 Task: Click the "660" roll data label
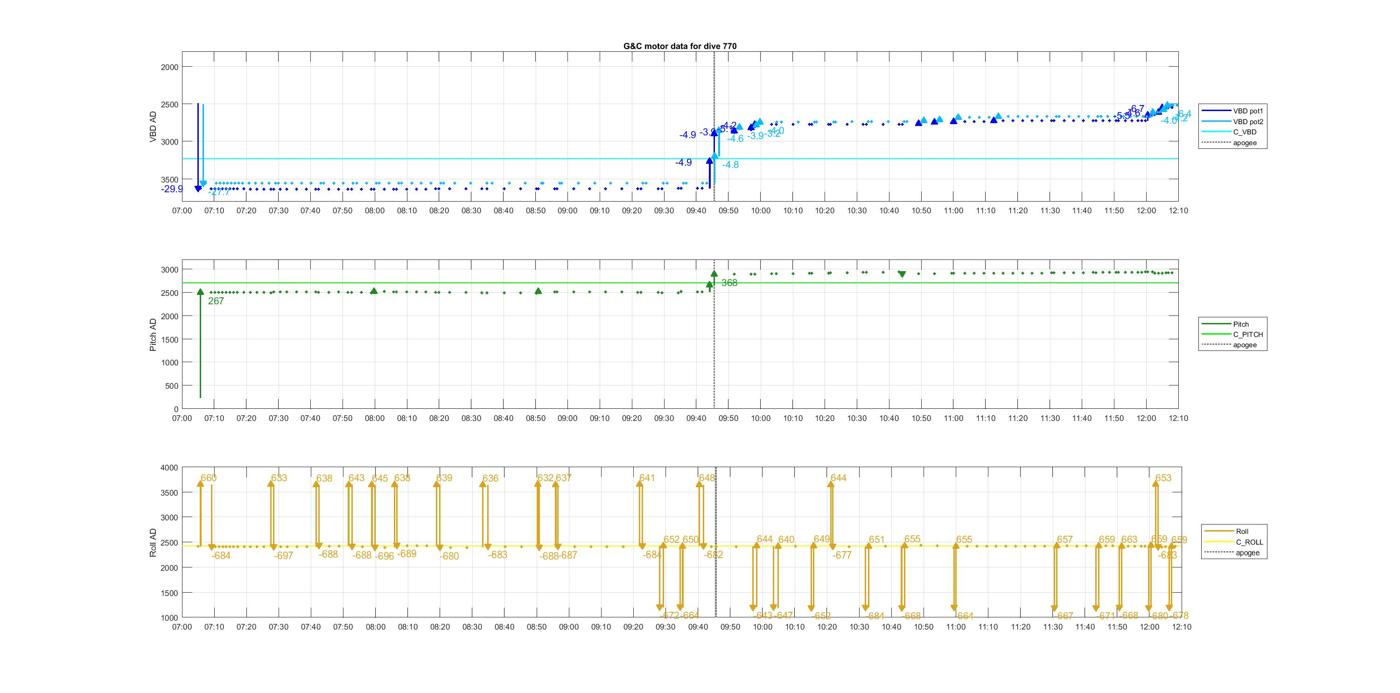[x=208, y=478]
